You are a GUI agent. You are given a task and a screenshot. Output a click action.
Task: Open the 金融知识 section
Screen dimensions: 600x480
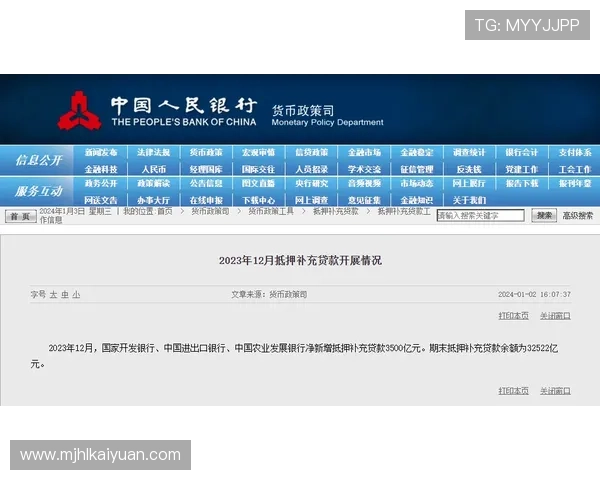417,200
